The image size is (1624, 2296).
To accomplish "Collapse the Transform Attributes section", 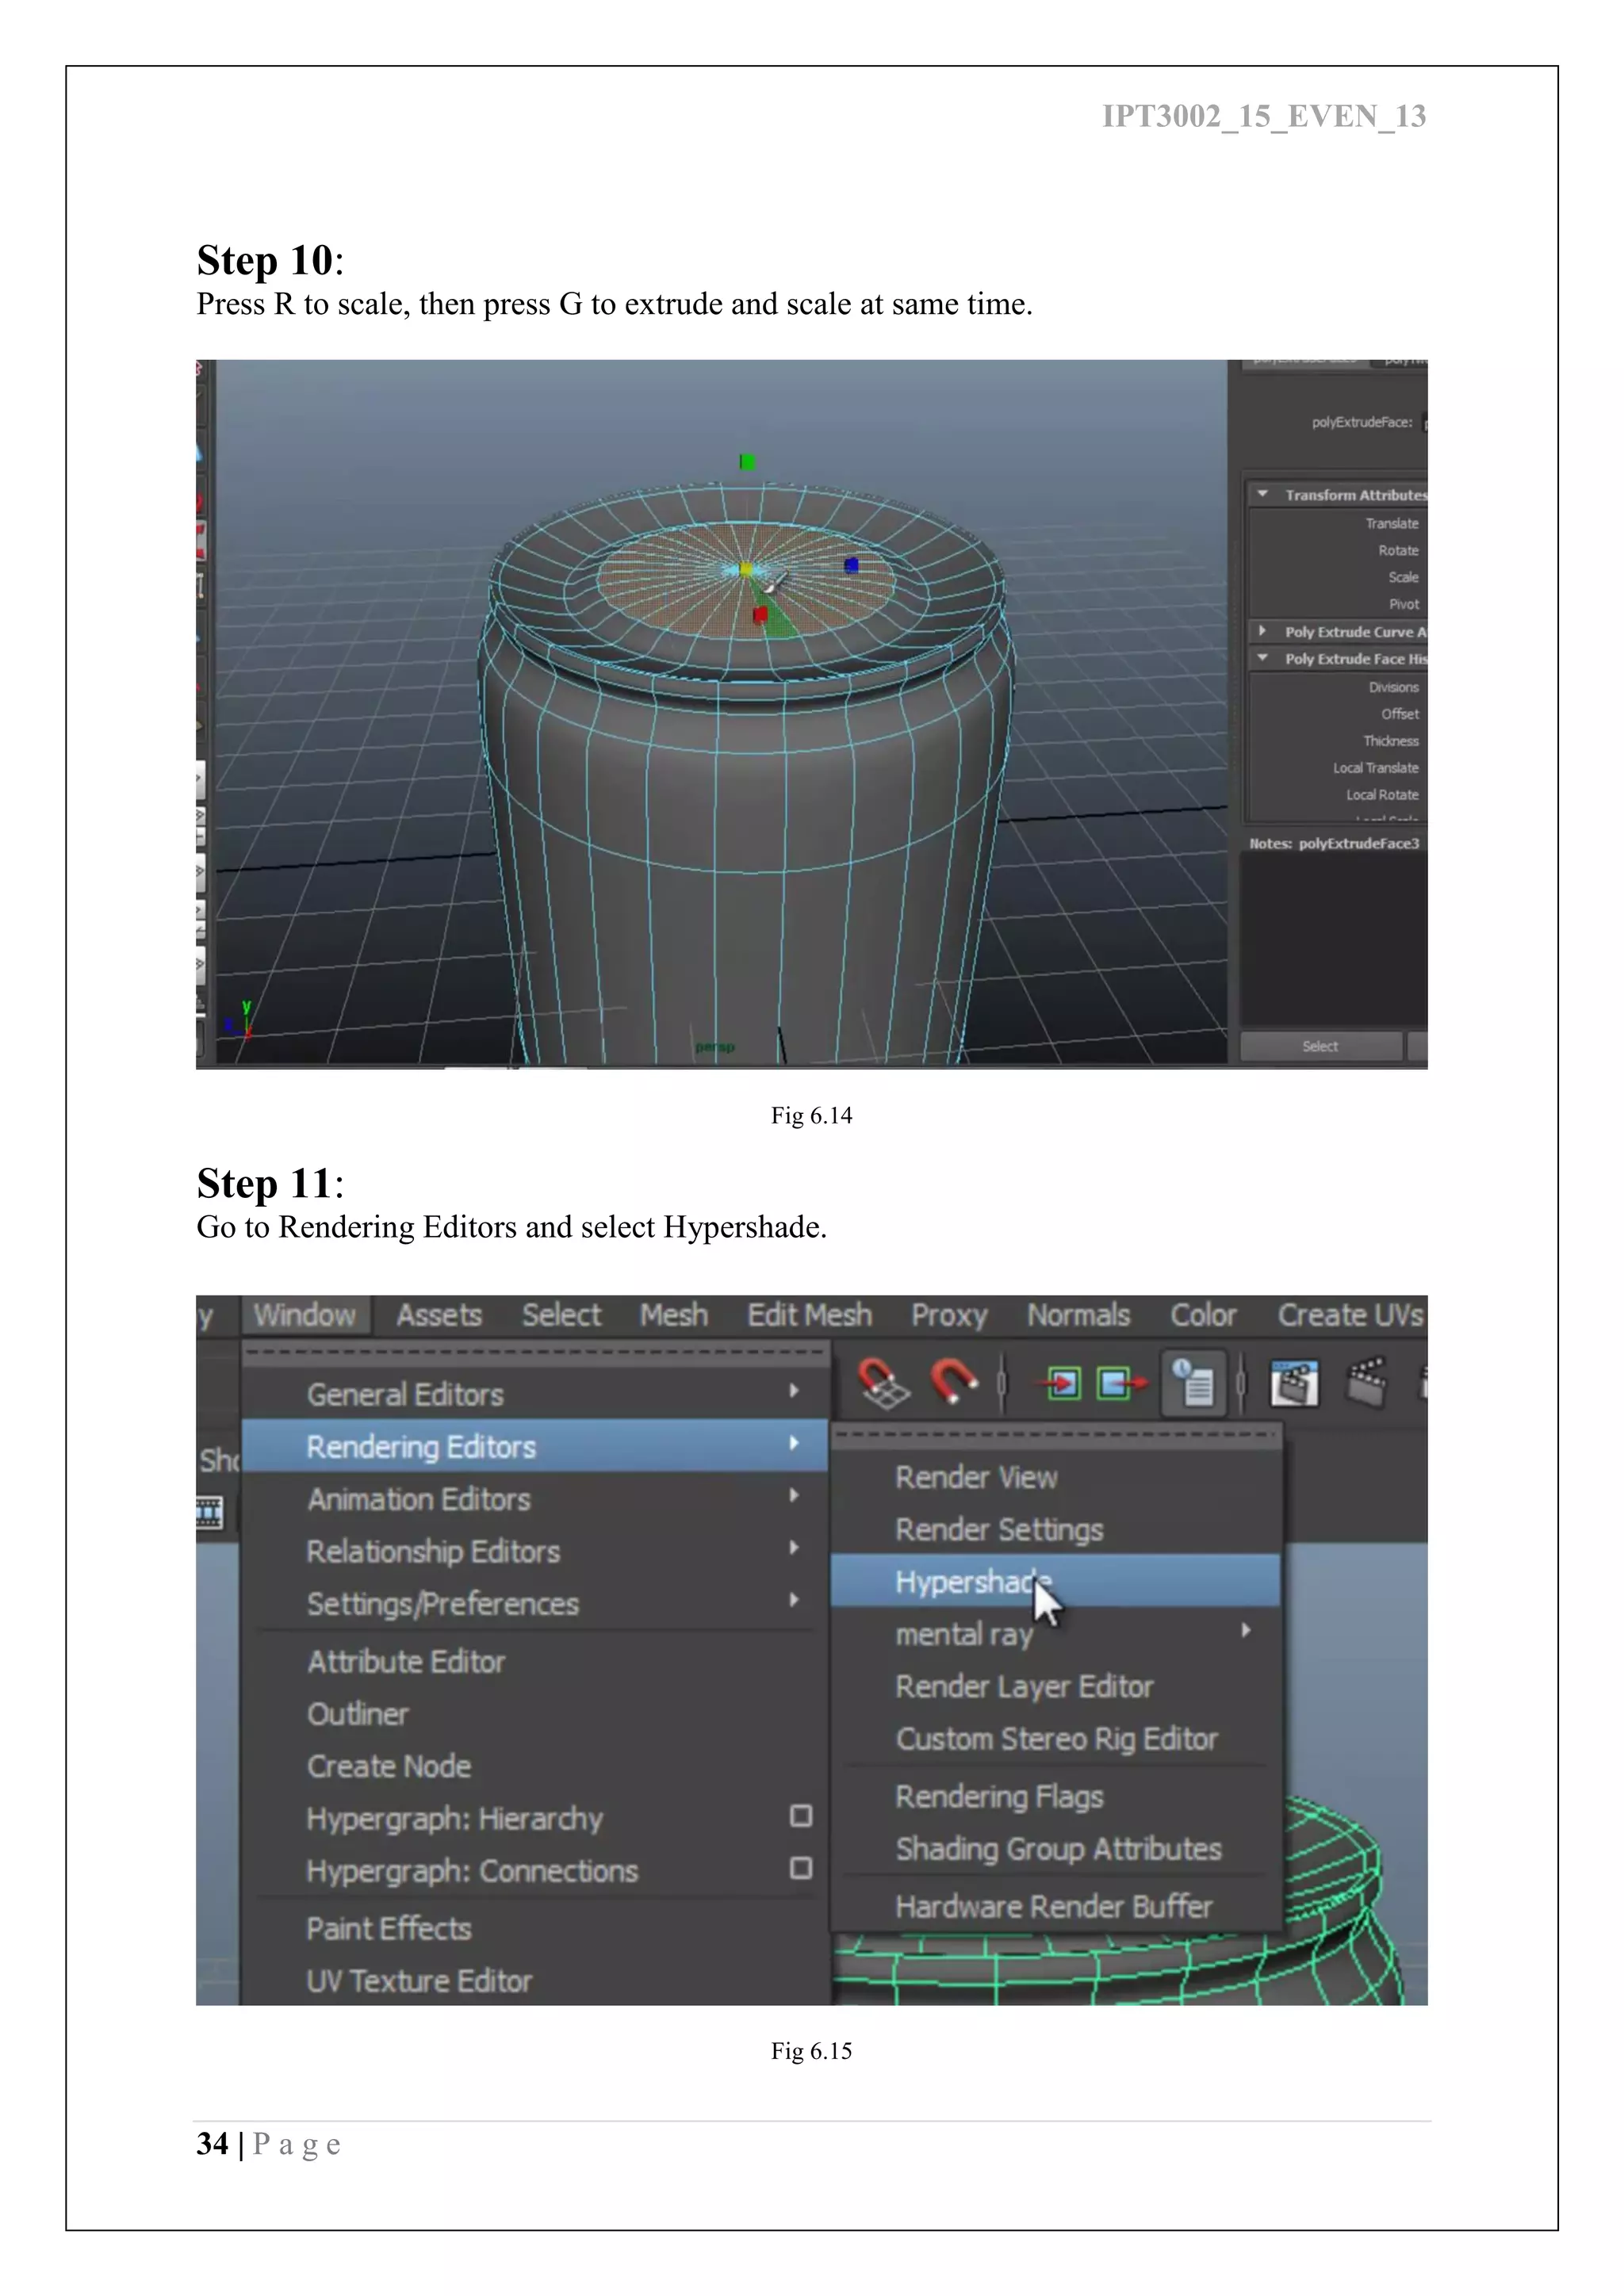I will click(1263, 494).
